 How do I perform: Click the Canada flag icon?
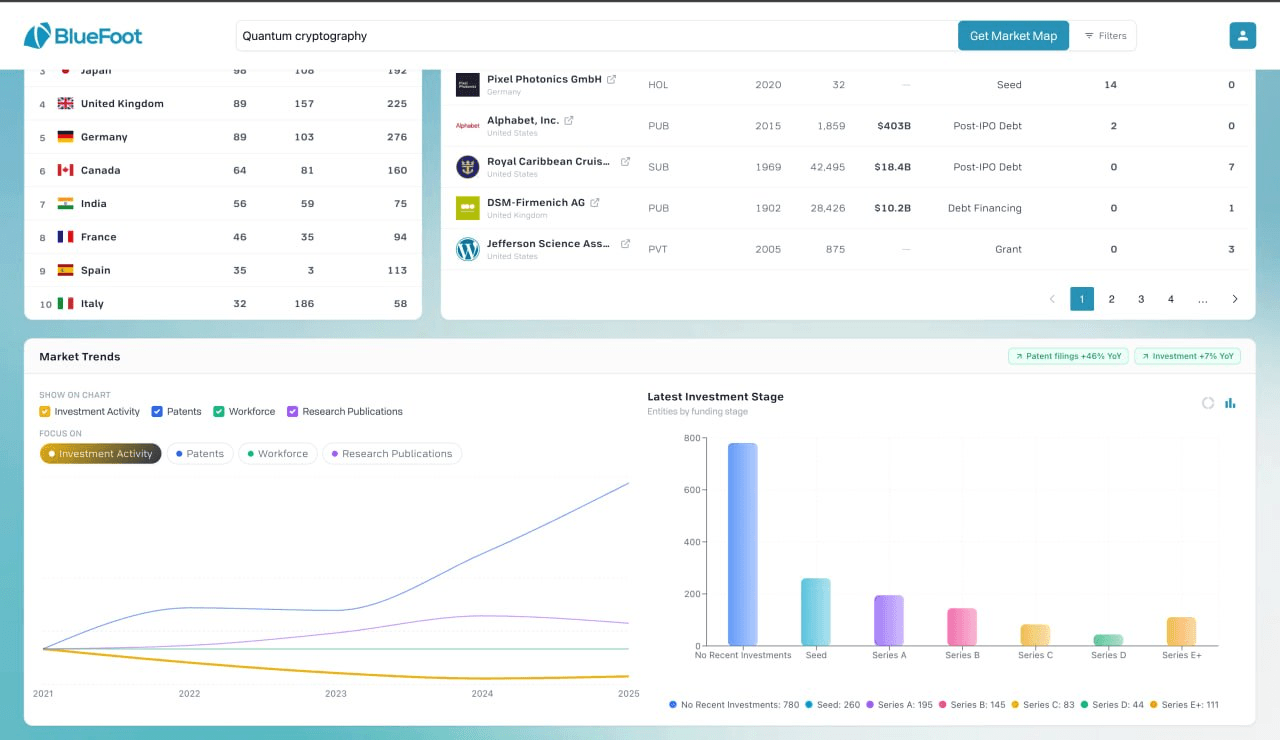coord(66,170)
